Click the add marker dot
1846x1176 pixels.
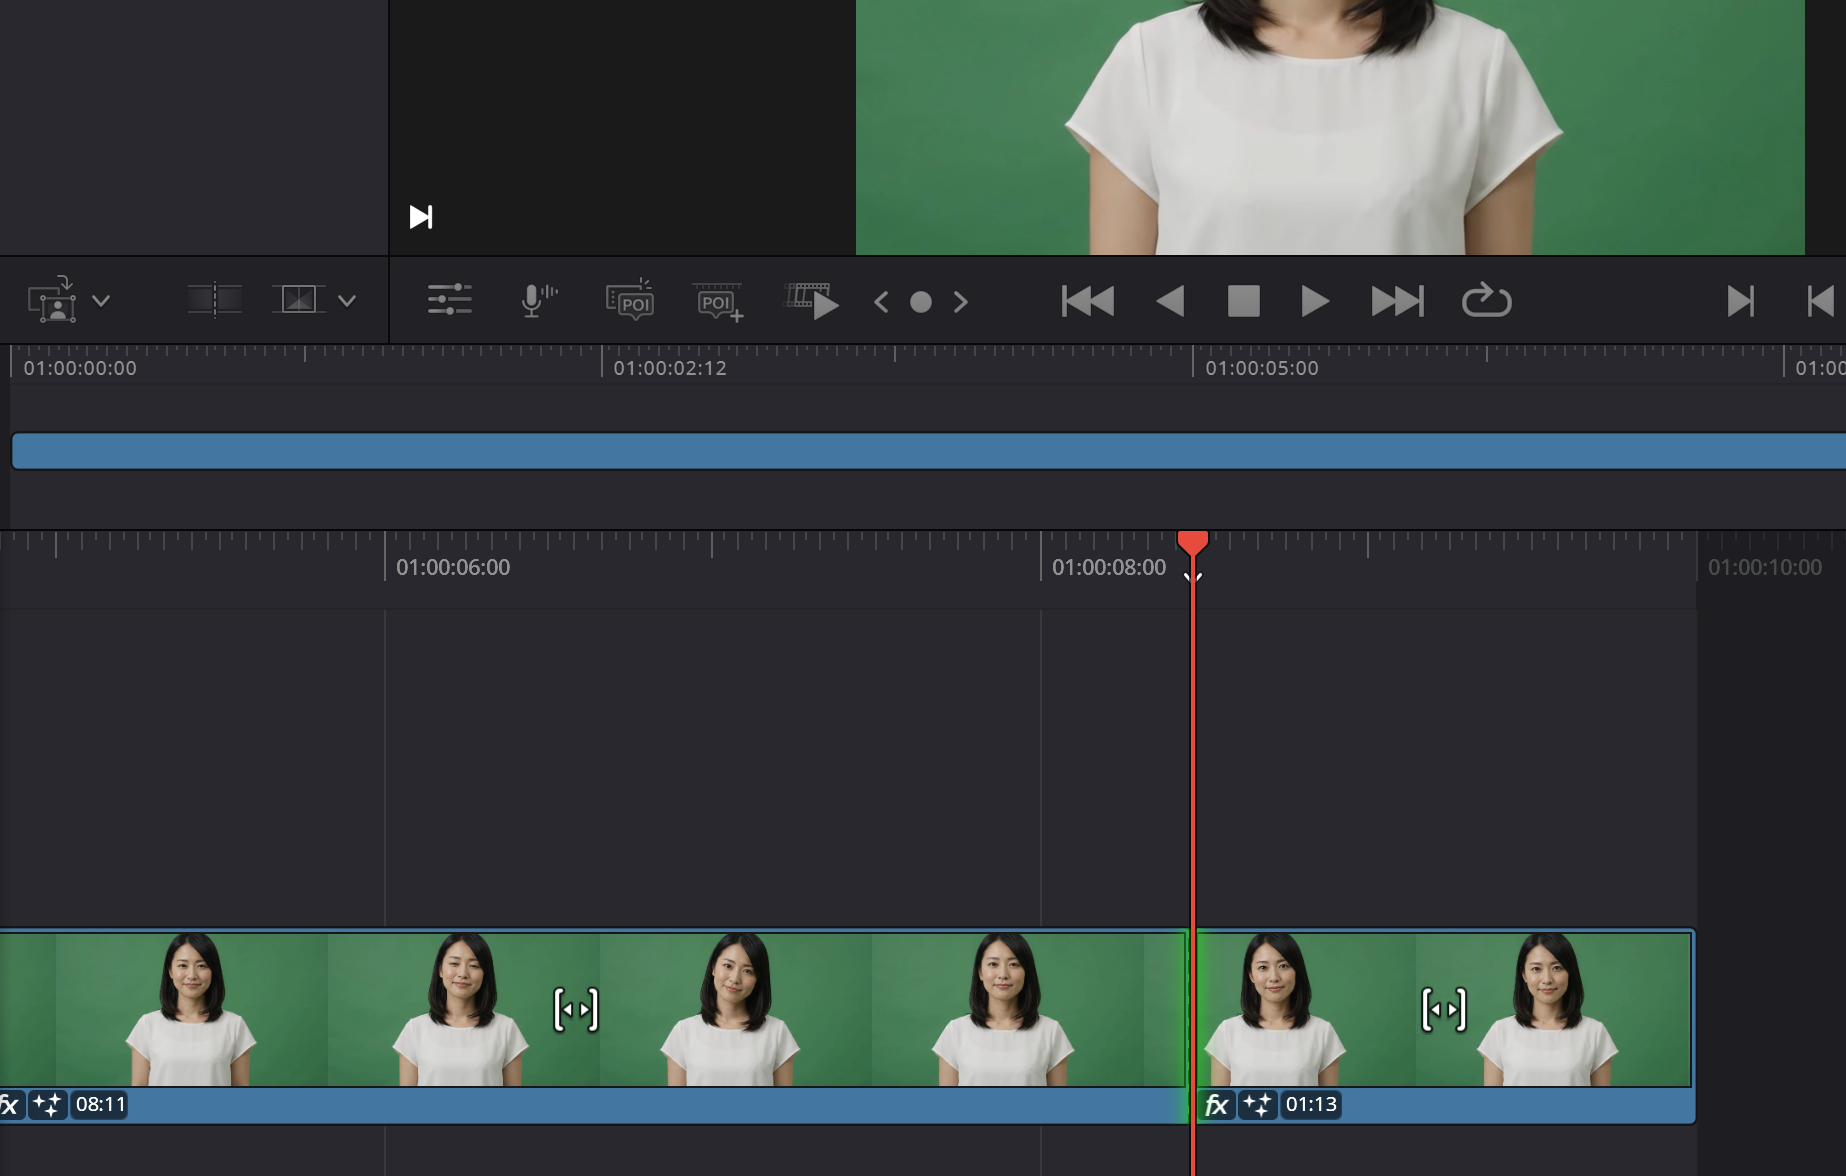pos(921,302)
